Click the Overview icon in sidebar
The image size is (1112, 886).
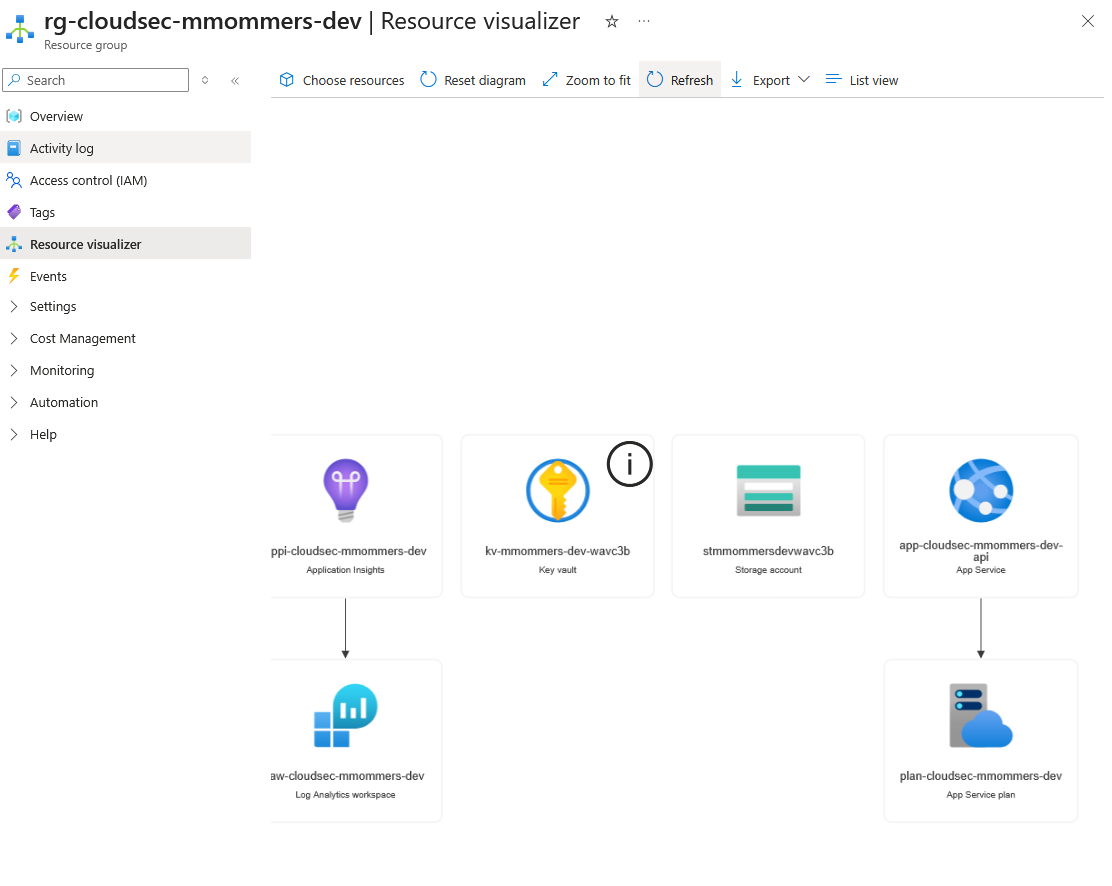pyautogui.click(x=14, y=116)
